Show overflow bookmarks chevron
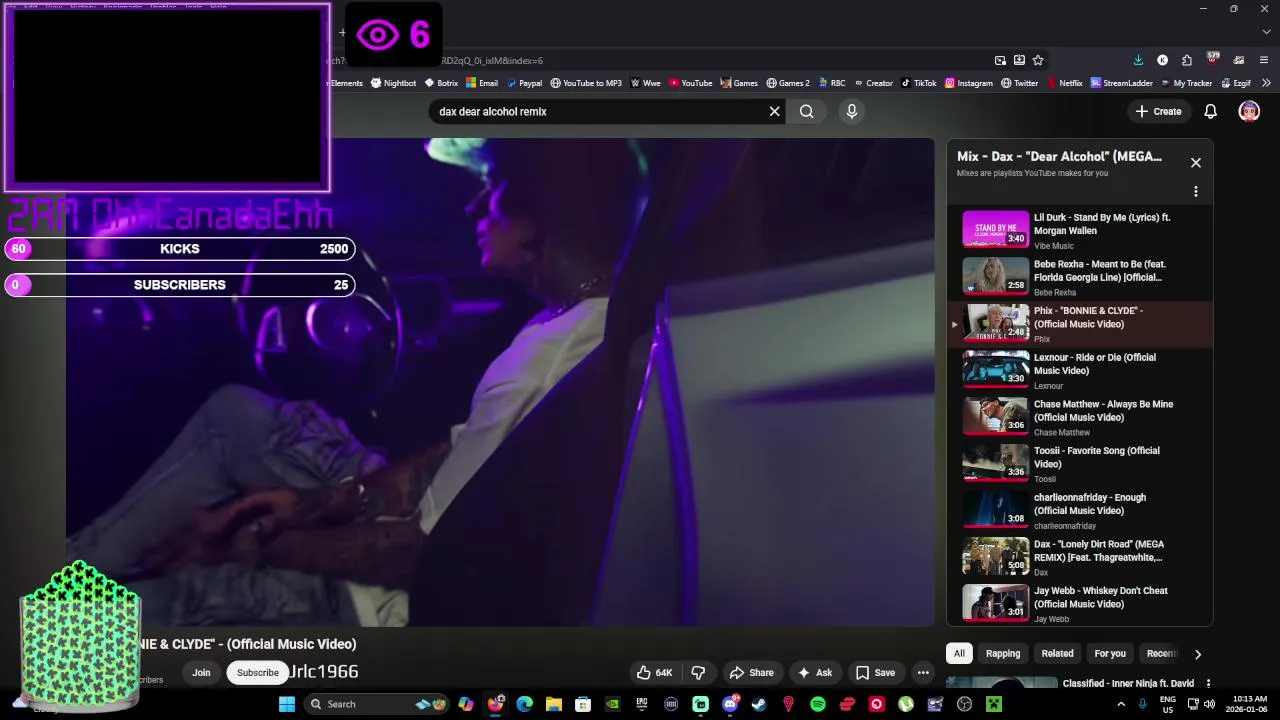 point(1266,83)
